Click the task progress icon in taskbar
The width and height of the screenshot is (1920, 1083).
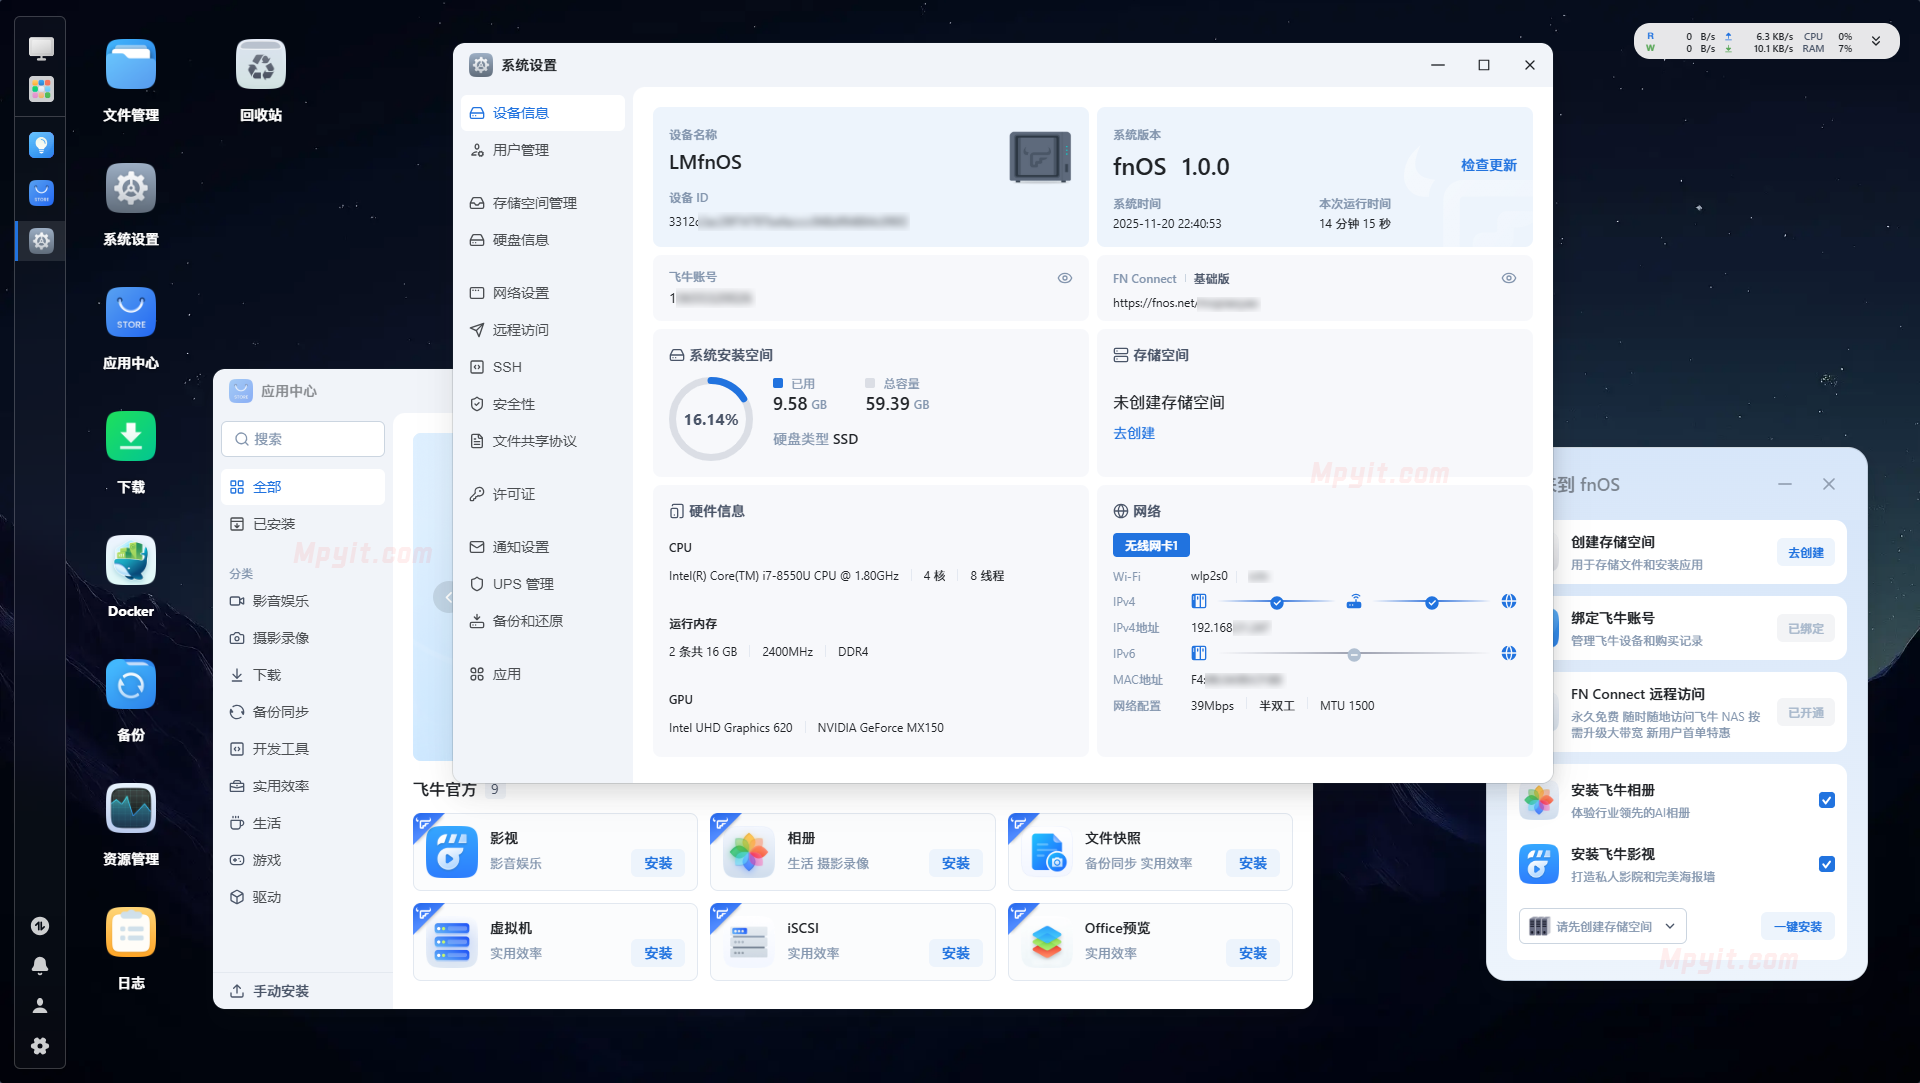[40, 926]
